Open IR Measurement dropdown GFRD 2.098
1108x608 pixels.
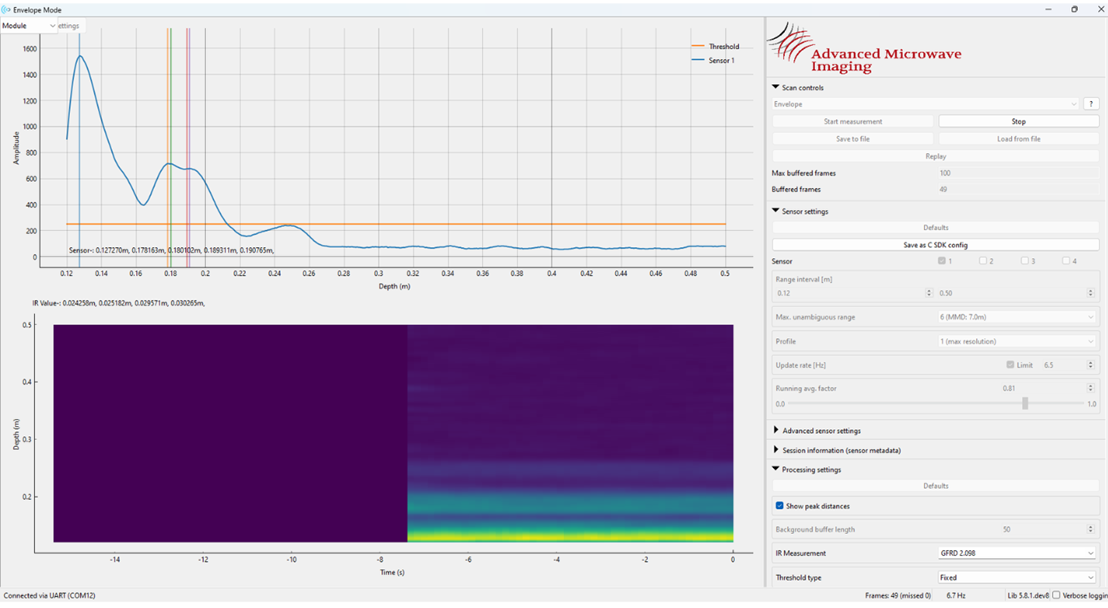pyautogui.click(x=1016, y=554)
